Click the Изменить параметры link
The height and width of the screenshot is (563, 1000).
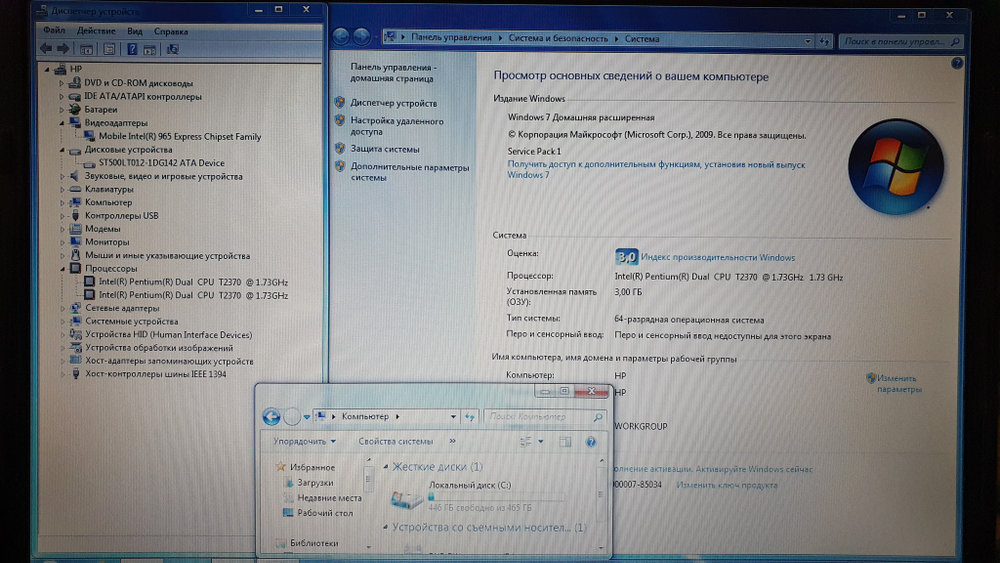(x=898, y=384)
